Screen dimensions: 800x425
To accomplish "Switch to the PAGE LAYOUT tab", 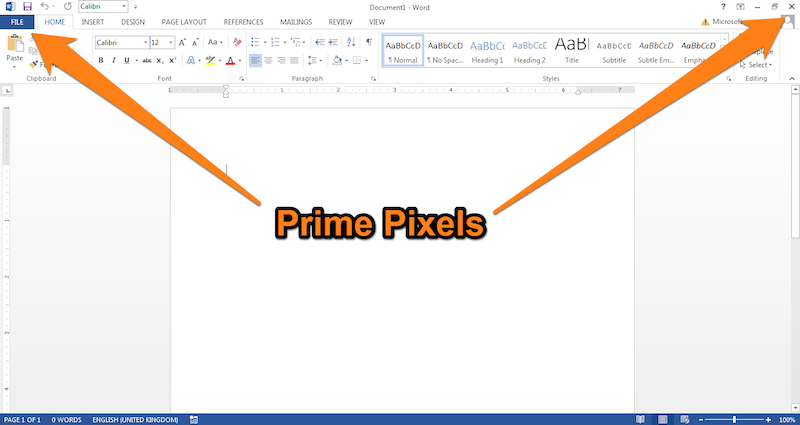I will pos(184,21).
